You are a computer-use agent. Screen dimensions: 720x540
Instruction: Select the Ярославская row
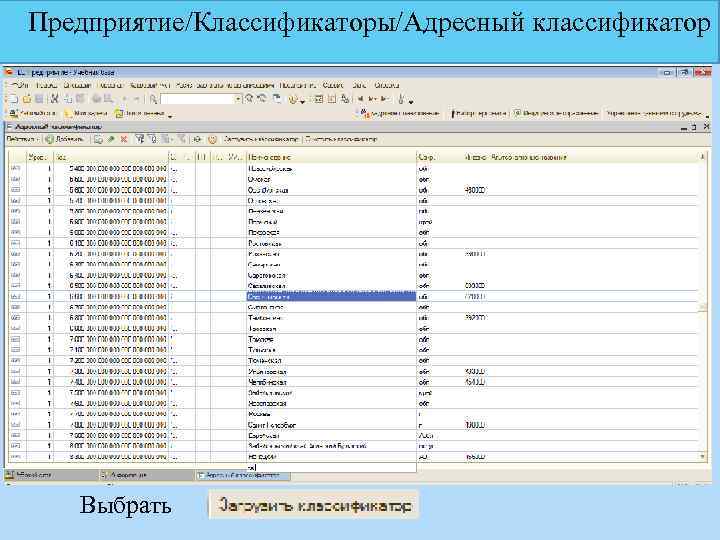pyautogui.click(x=354, y=403)
